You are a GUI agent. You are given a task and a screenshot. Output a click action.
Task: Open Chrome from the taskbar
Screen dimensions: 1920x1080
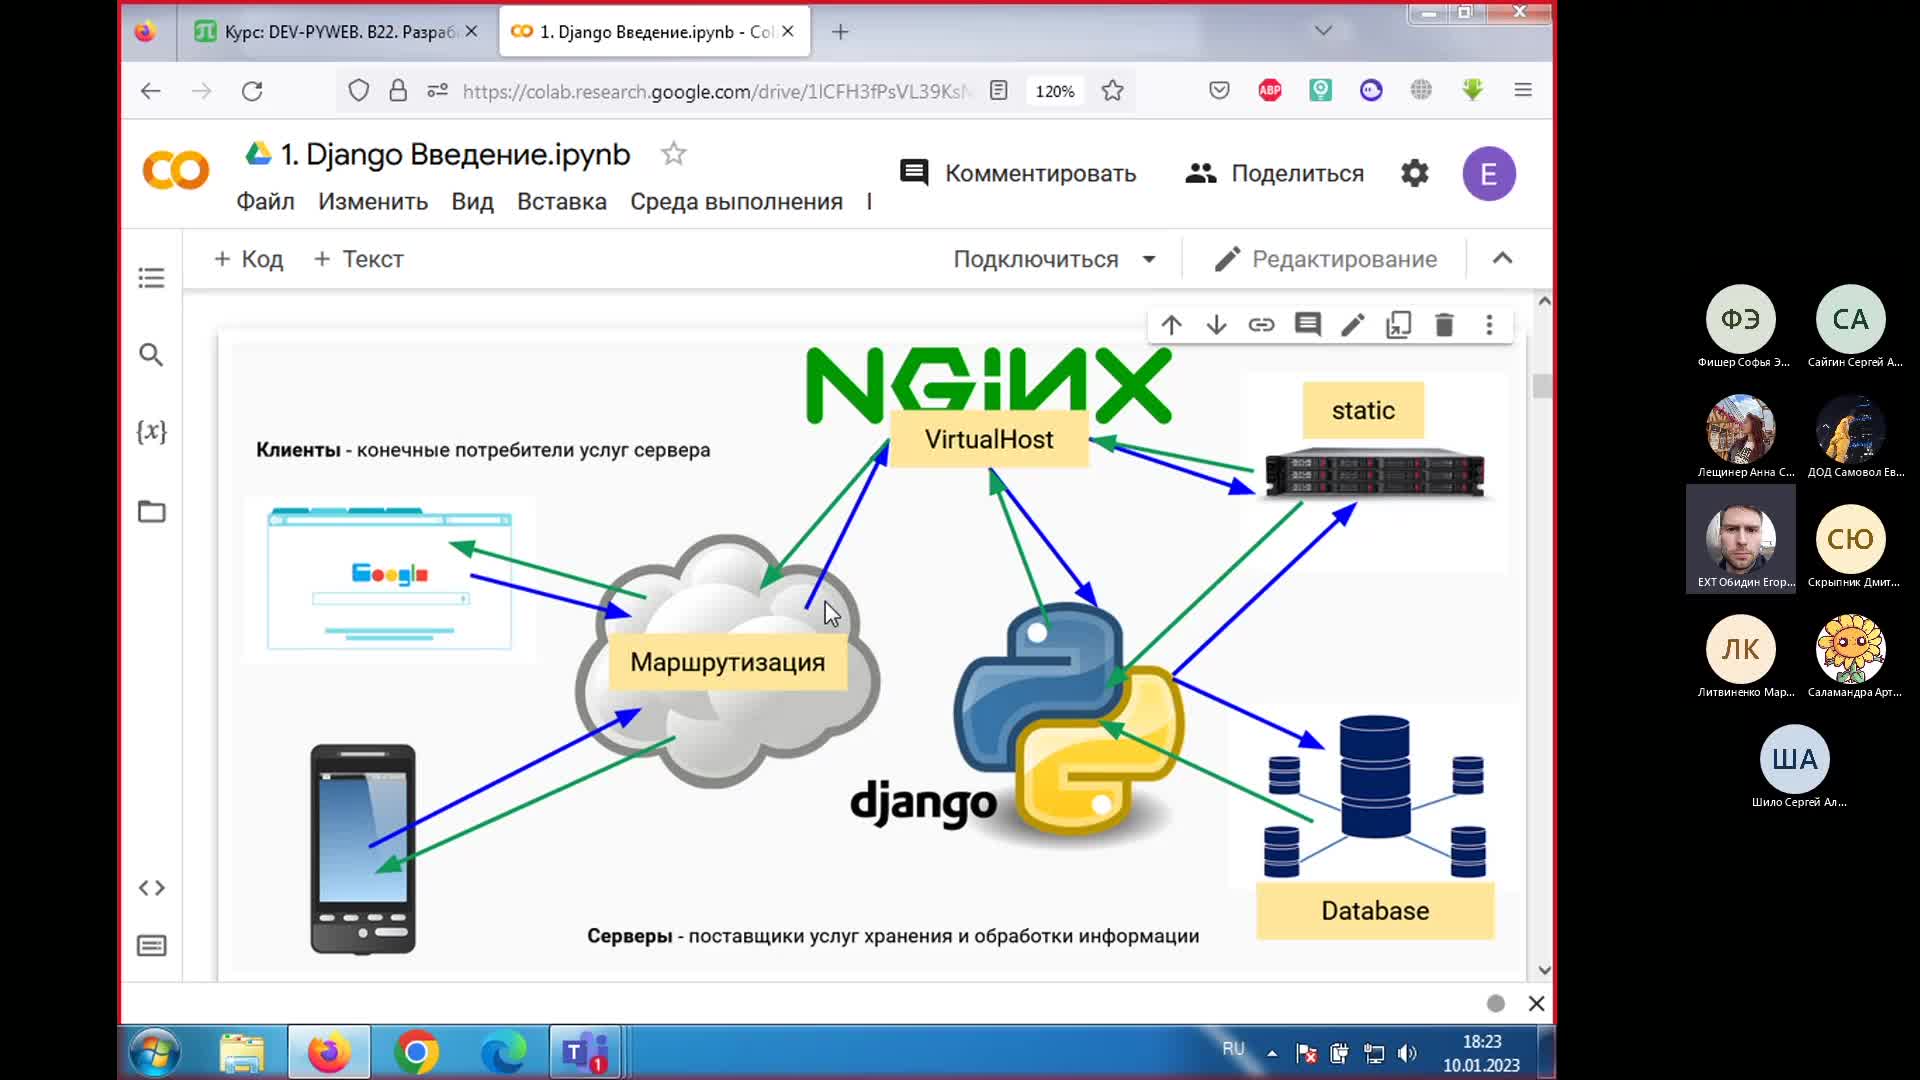click(x=416, y=1053)
